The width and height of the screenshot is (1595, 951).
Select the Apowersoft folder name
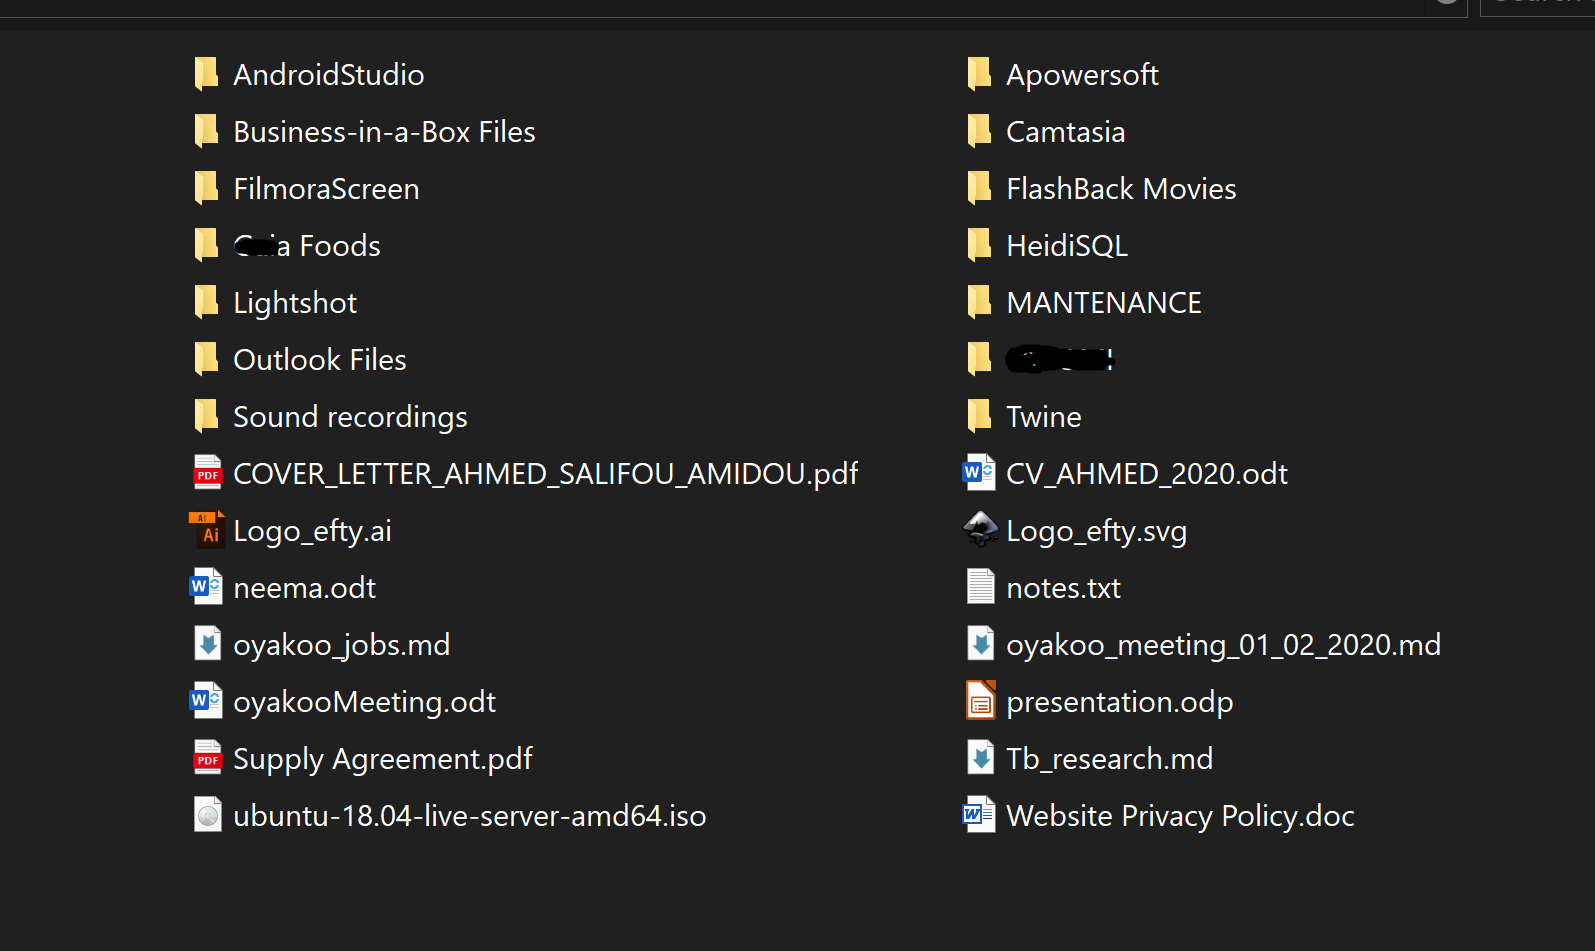point(1082,75)
